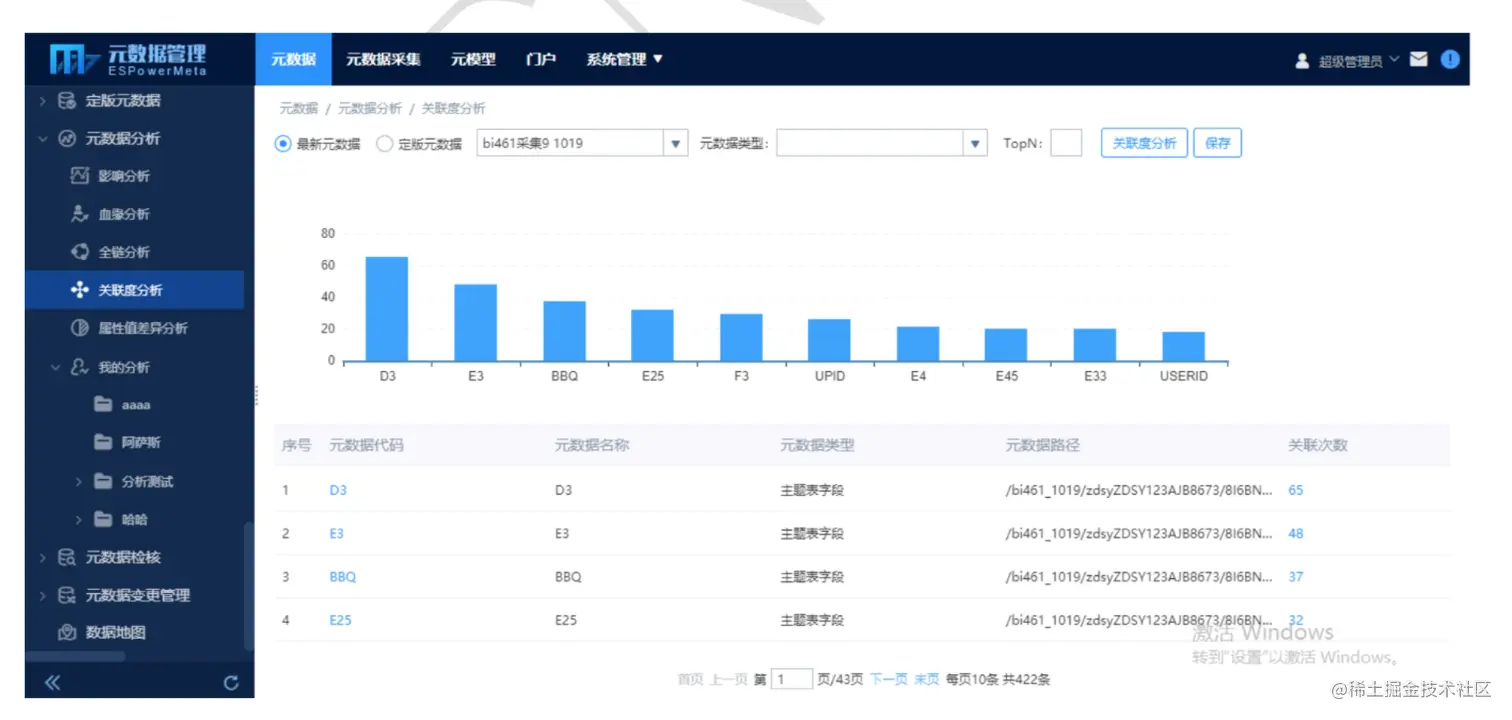
Task: Click the 影响分析 sidebar icon
Action: (80, 176)
